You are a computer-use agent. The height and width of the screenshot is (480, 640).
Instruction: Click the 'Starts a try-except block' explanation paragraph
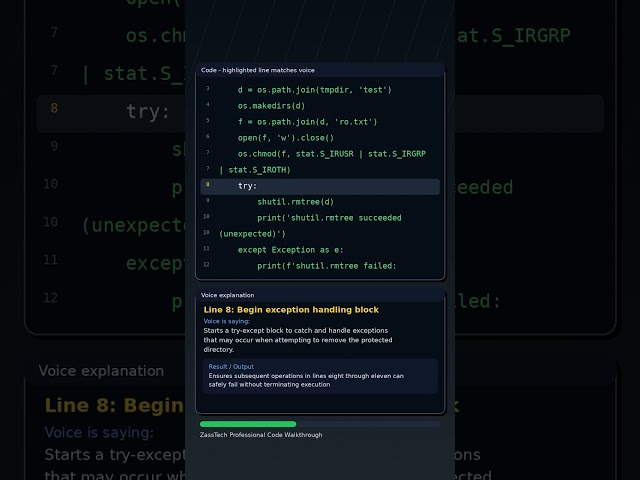[298, 340]
